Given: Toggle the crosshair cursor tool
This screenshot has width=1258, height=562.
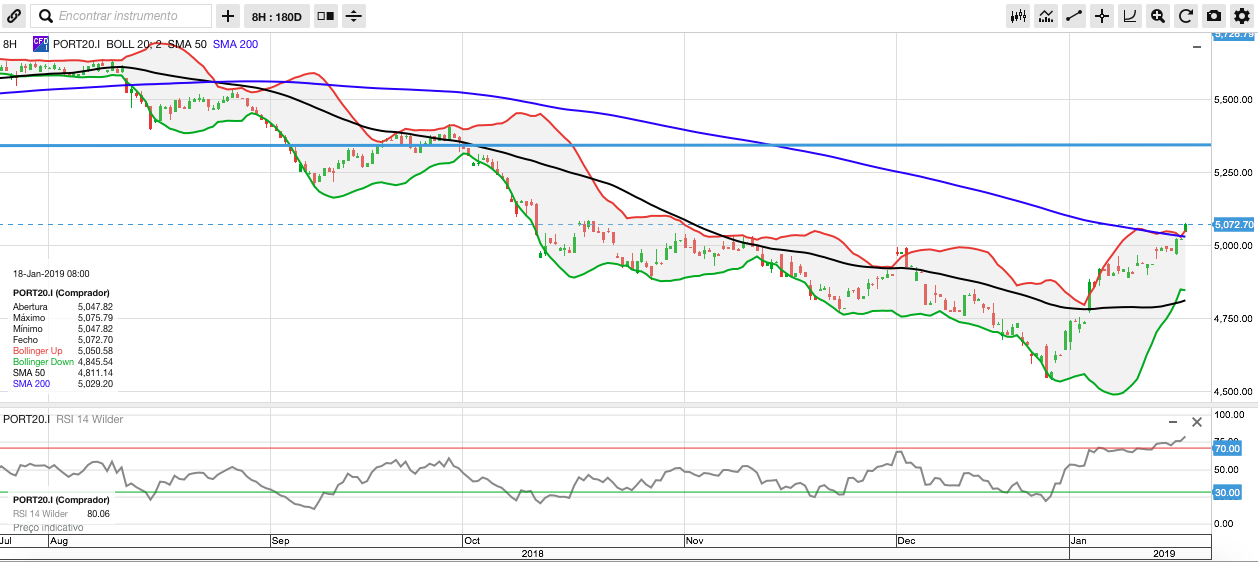Looking at the screenshot, I should [x=1103, y=16].
